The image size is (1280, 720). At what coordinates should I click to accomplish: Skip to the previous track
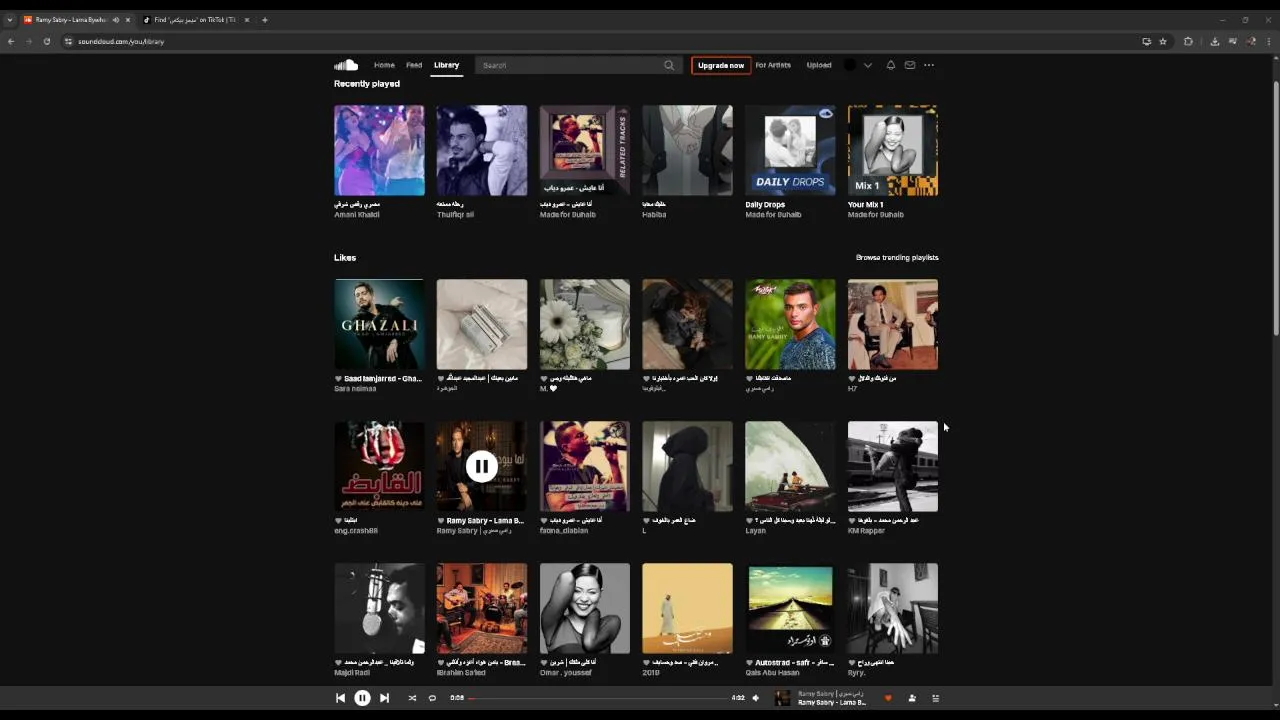point(340,698)
